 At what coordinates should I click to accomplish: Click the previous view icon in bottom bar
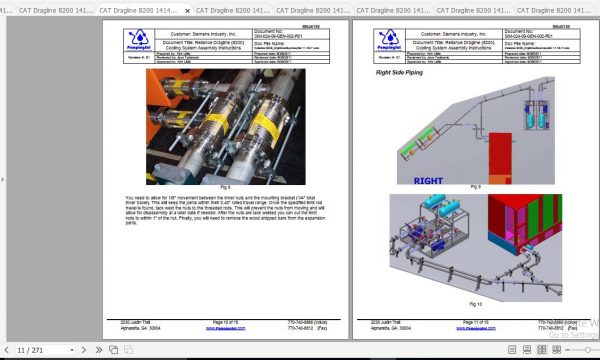click(114, 350)
